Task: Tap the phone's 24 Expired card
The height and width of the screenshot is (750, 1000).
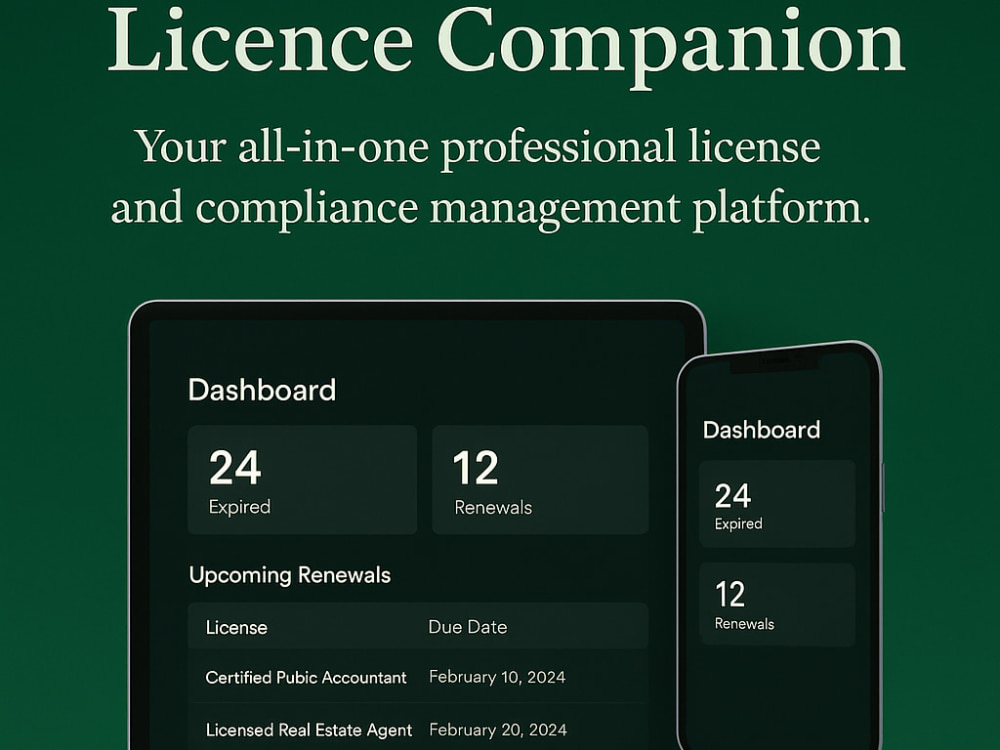Action: coord(777,504)
